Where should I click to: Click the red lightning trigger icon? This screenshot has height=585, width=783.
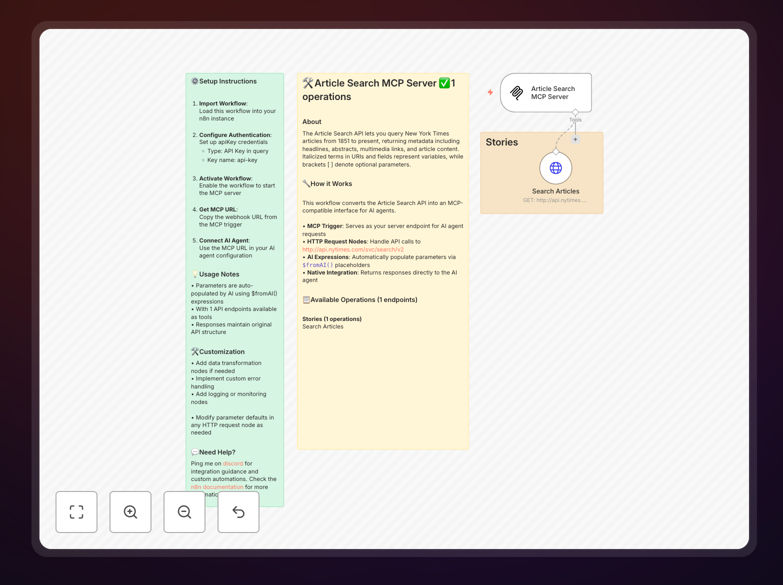tap(490, 92)
